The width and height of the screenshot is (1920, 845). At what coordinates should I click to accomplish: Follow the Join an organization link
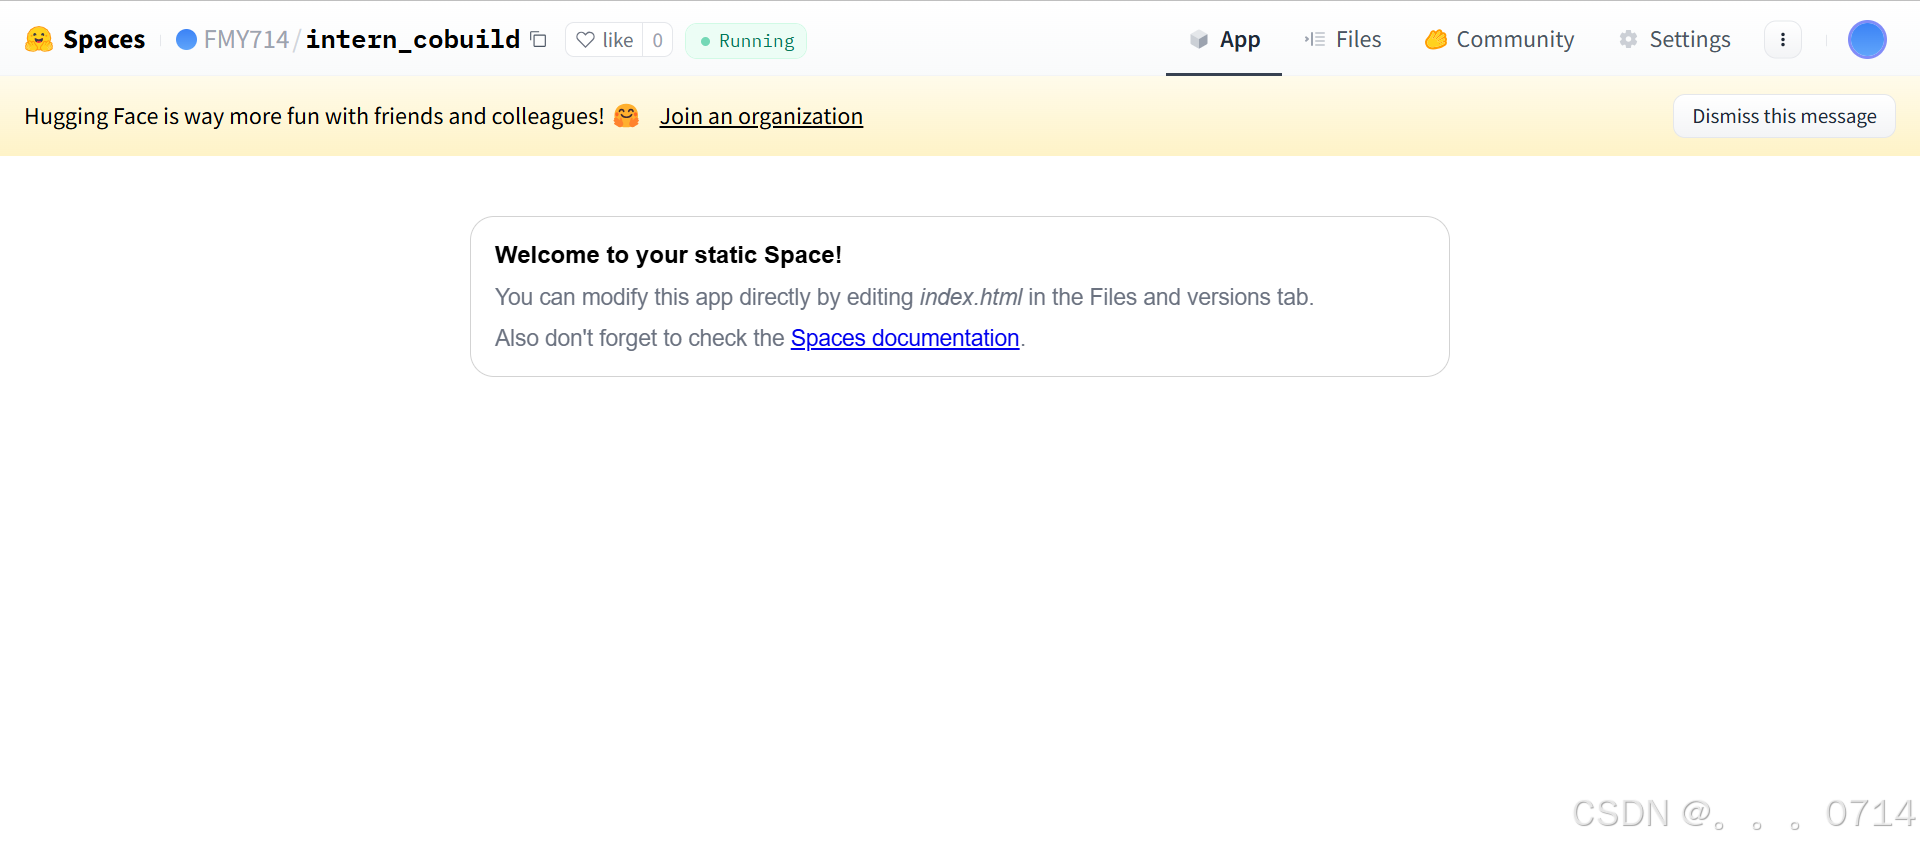(x=761, y=116)
